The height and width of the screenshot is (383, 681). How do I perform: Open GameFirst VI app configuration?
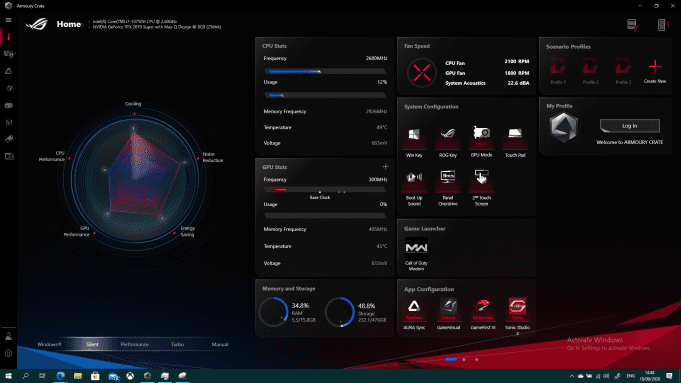483,314
